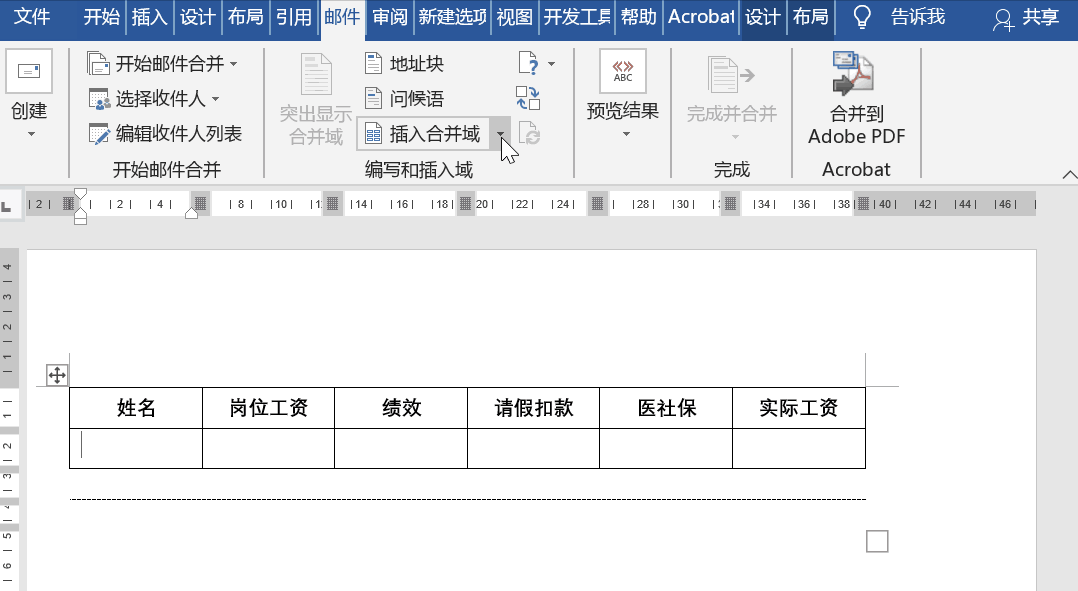Screen dimensions: 1078x591
Task: Click empty cell under 实际工资
Action: 799,449
